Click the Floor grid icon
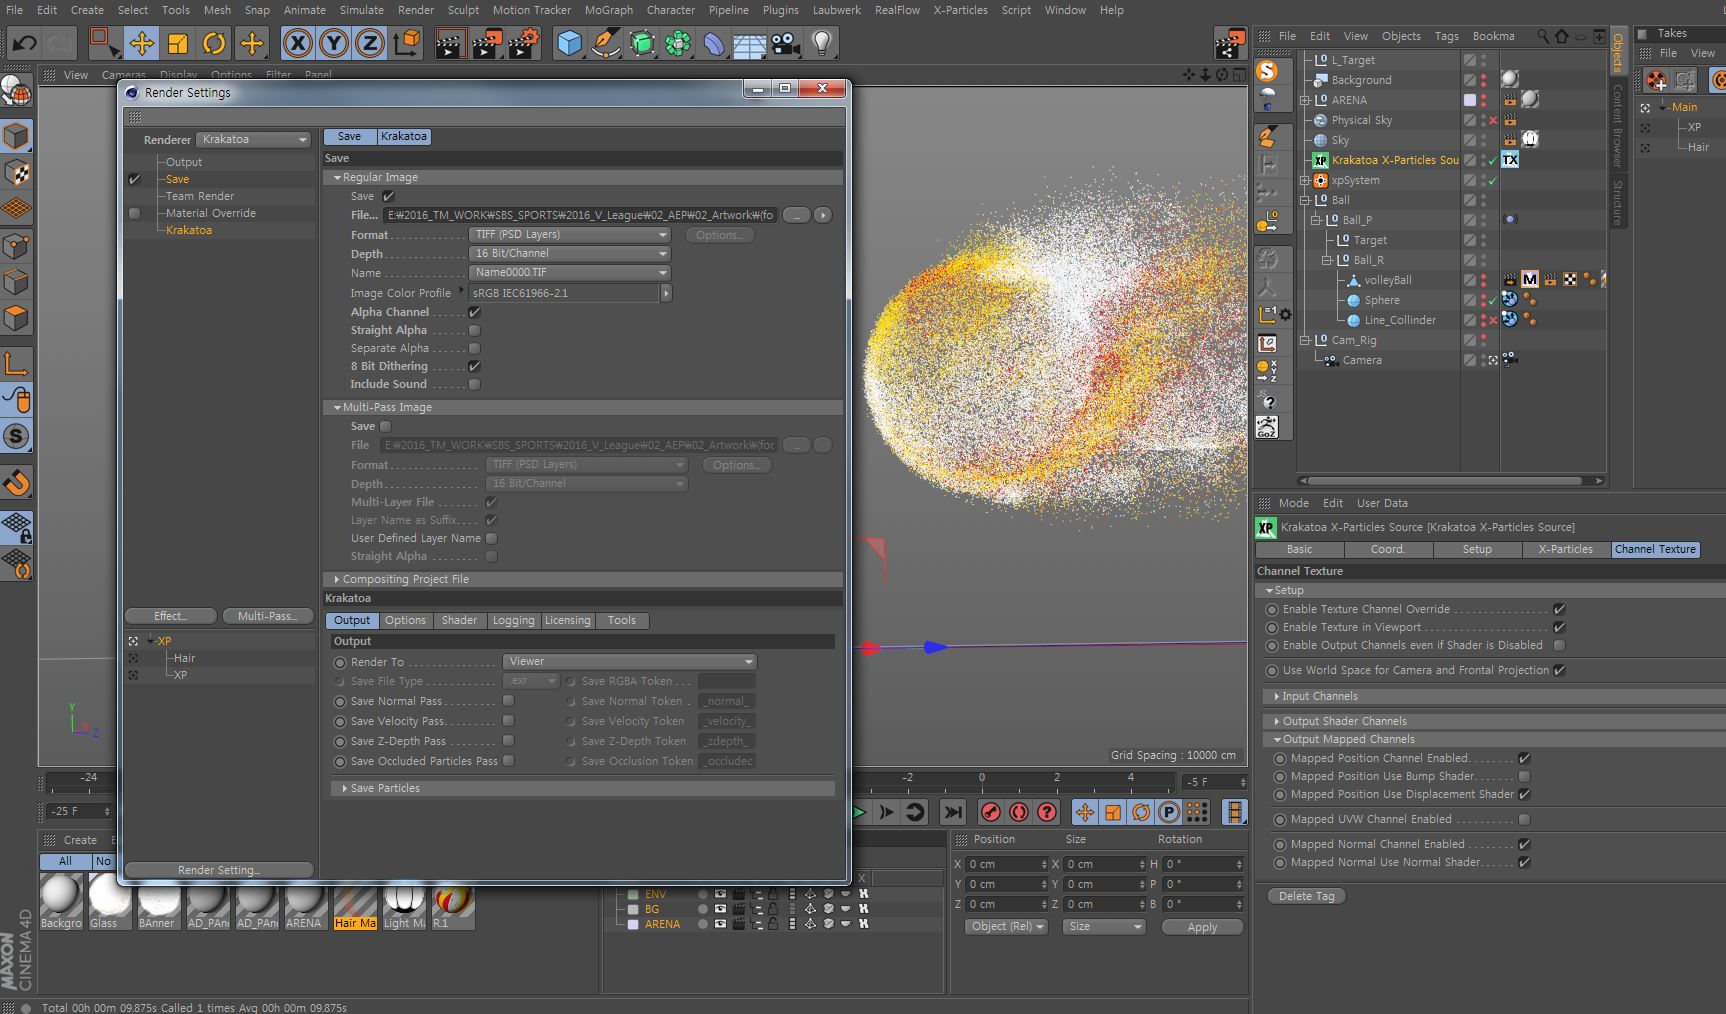This screenshot has width=1726, height=1014. pyautogui.click(x=750, y=43)
